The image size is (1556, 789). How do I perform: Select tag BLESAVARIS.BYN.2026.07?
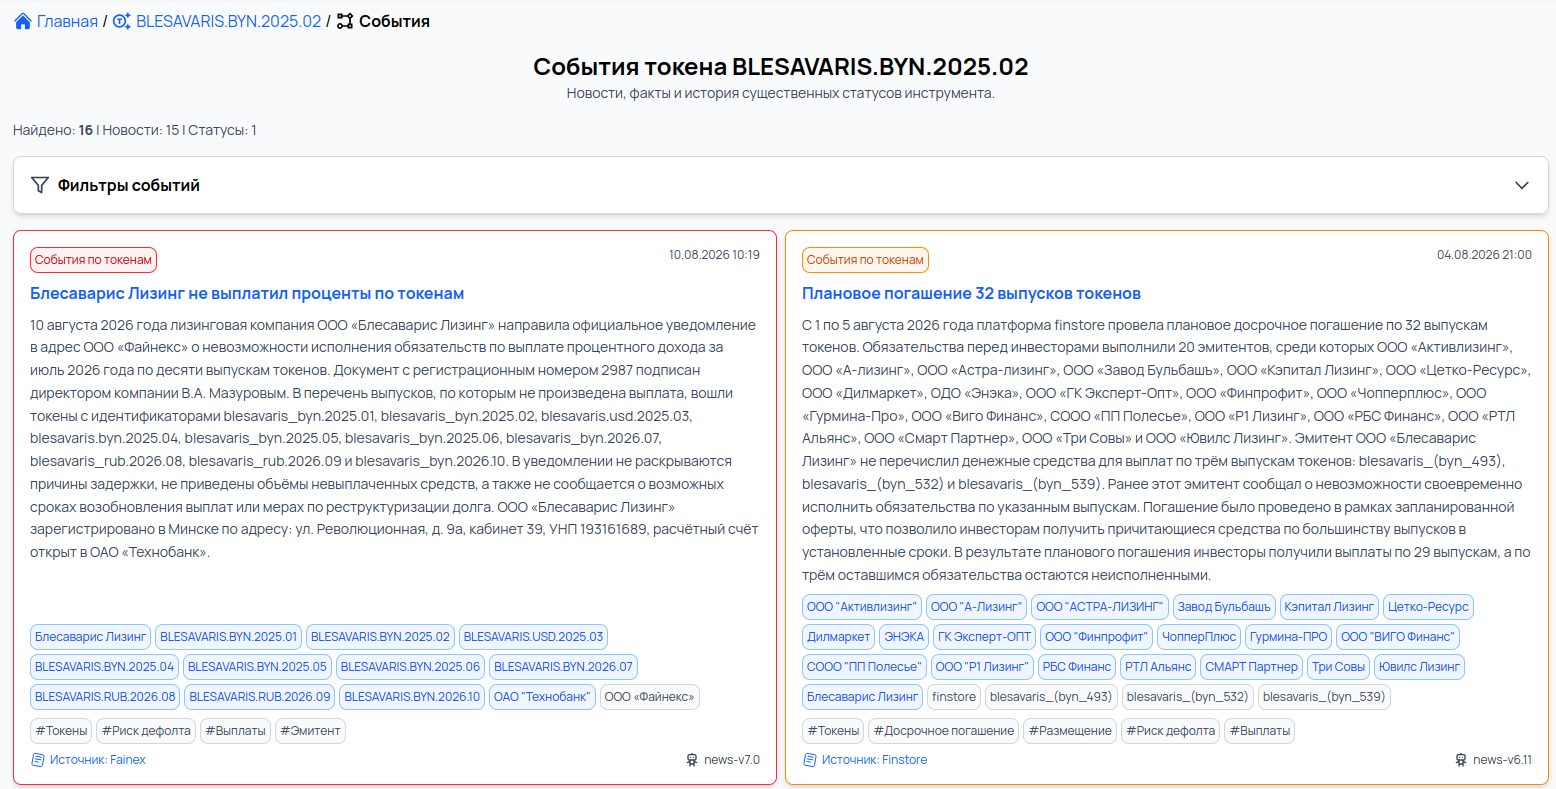point(563,667)
